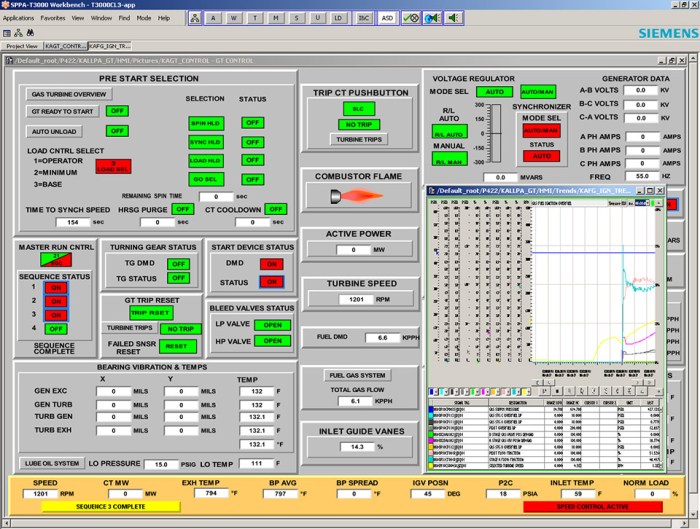The image size is (700, 529).
Task: Open Gas Turbine Overview screen
Action: point(67,94)
